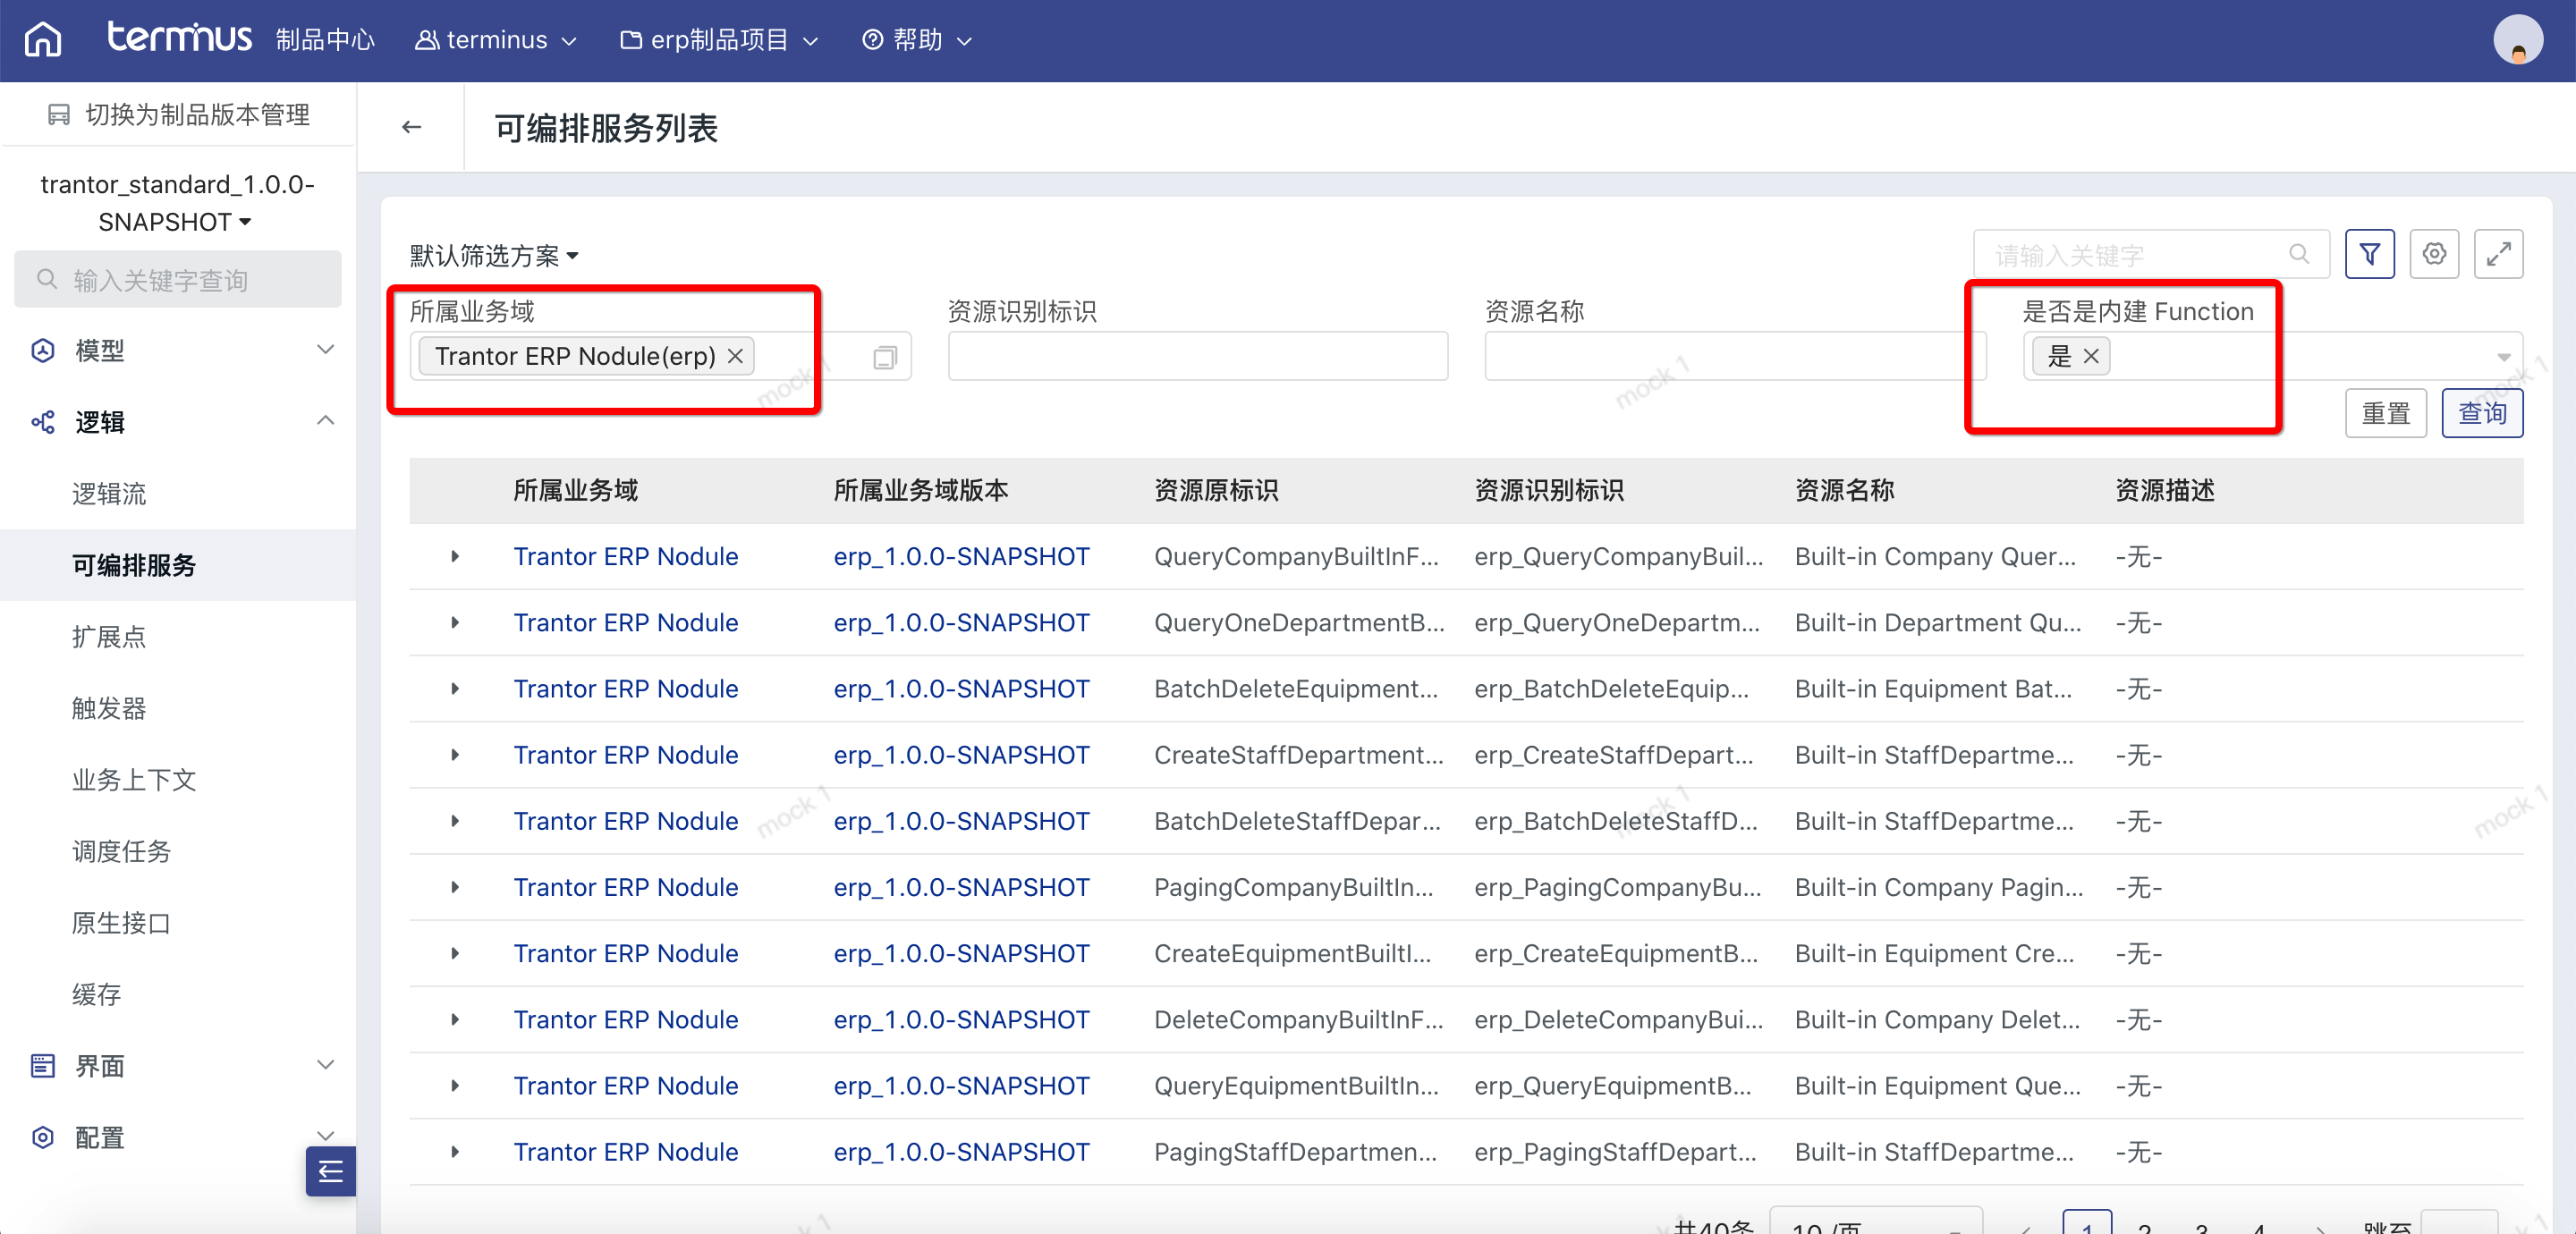Remove the 是 tag from Function filter
This screenshot has width=2576, height=1234.
pyautogui.click(x=2091, y=356)
